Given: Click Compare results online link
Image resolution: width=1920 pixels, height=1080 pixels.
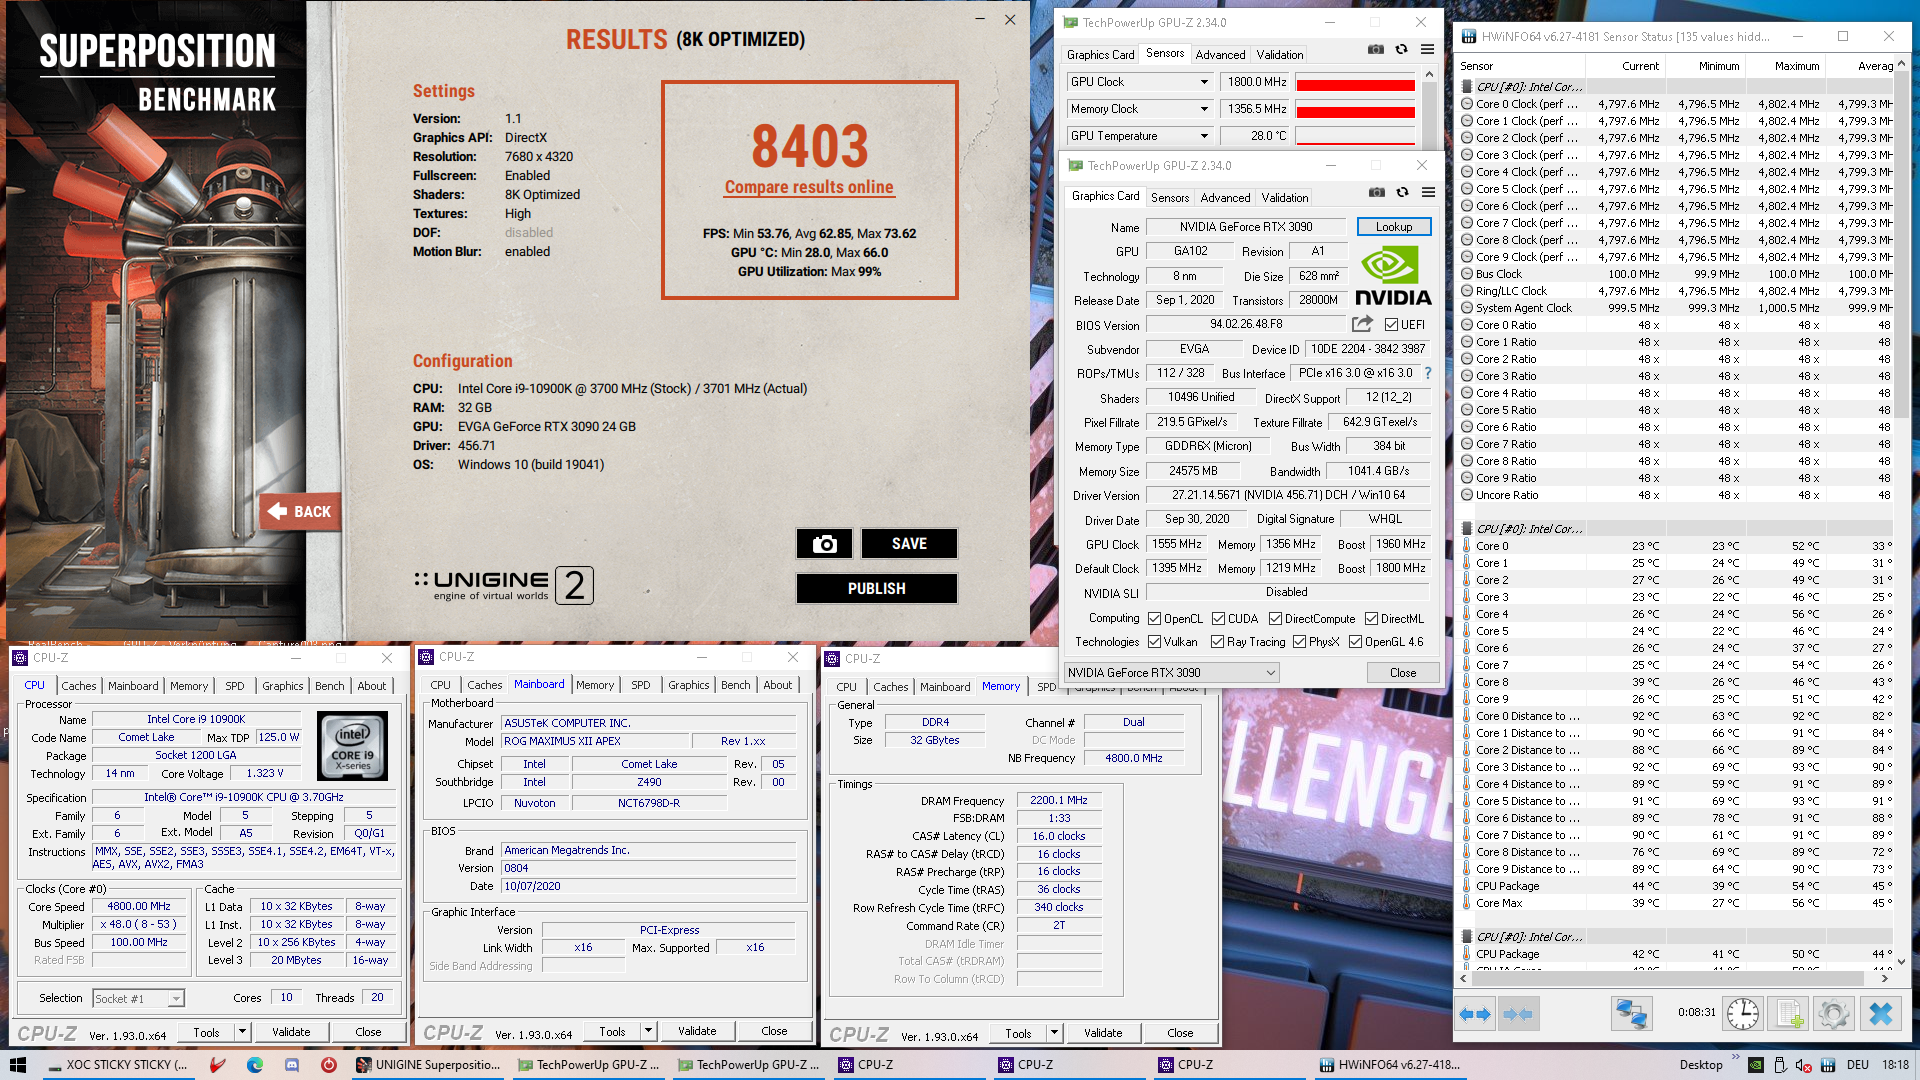Looking at the screenshot, I should (x=809, y=187).
